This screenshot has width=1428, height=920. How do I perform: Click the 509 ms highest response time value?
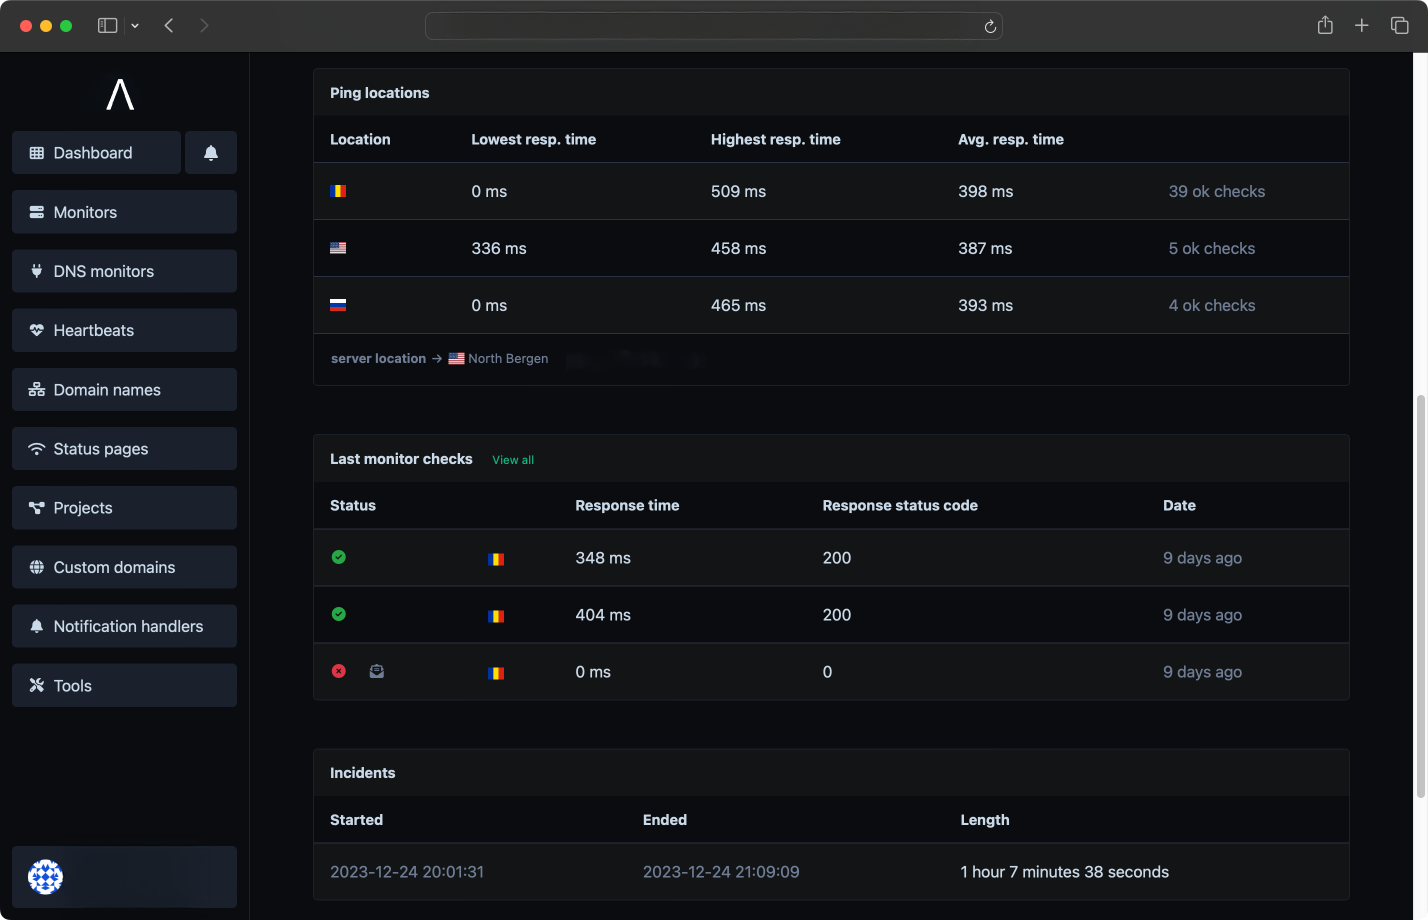click(738, 191)
